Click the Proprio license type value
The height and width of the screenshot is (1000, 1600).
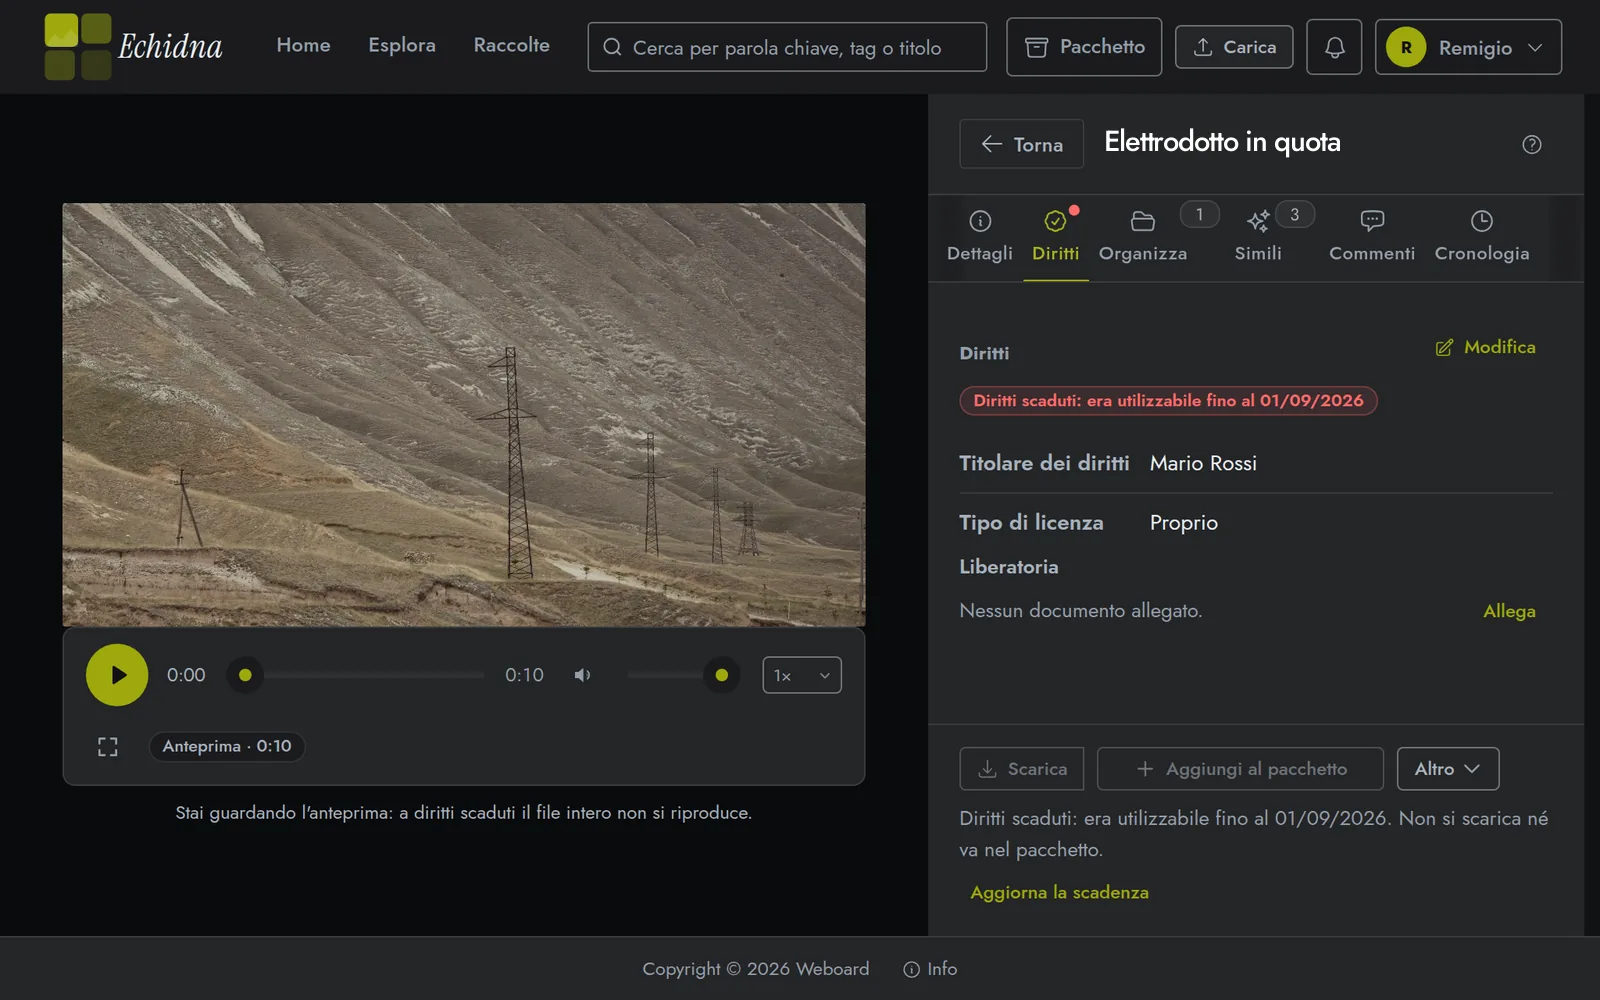click(x=1184, y=523)
